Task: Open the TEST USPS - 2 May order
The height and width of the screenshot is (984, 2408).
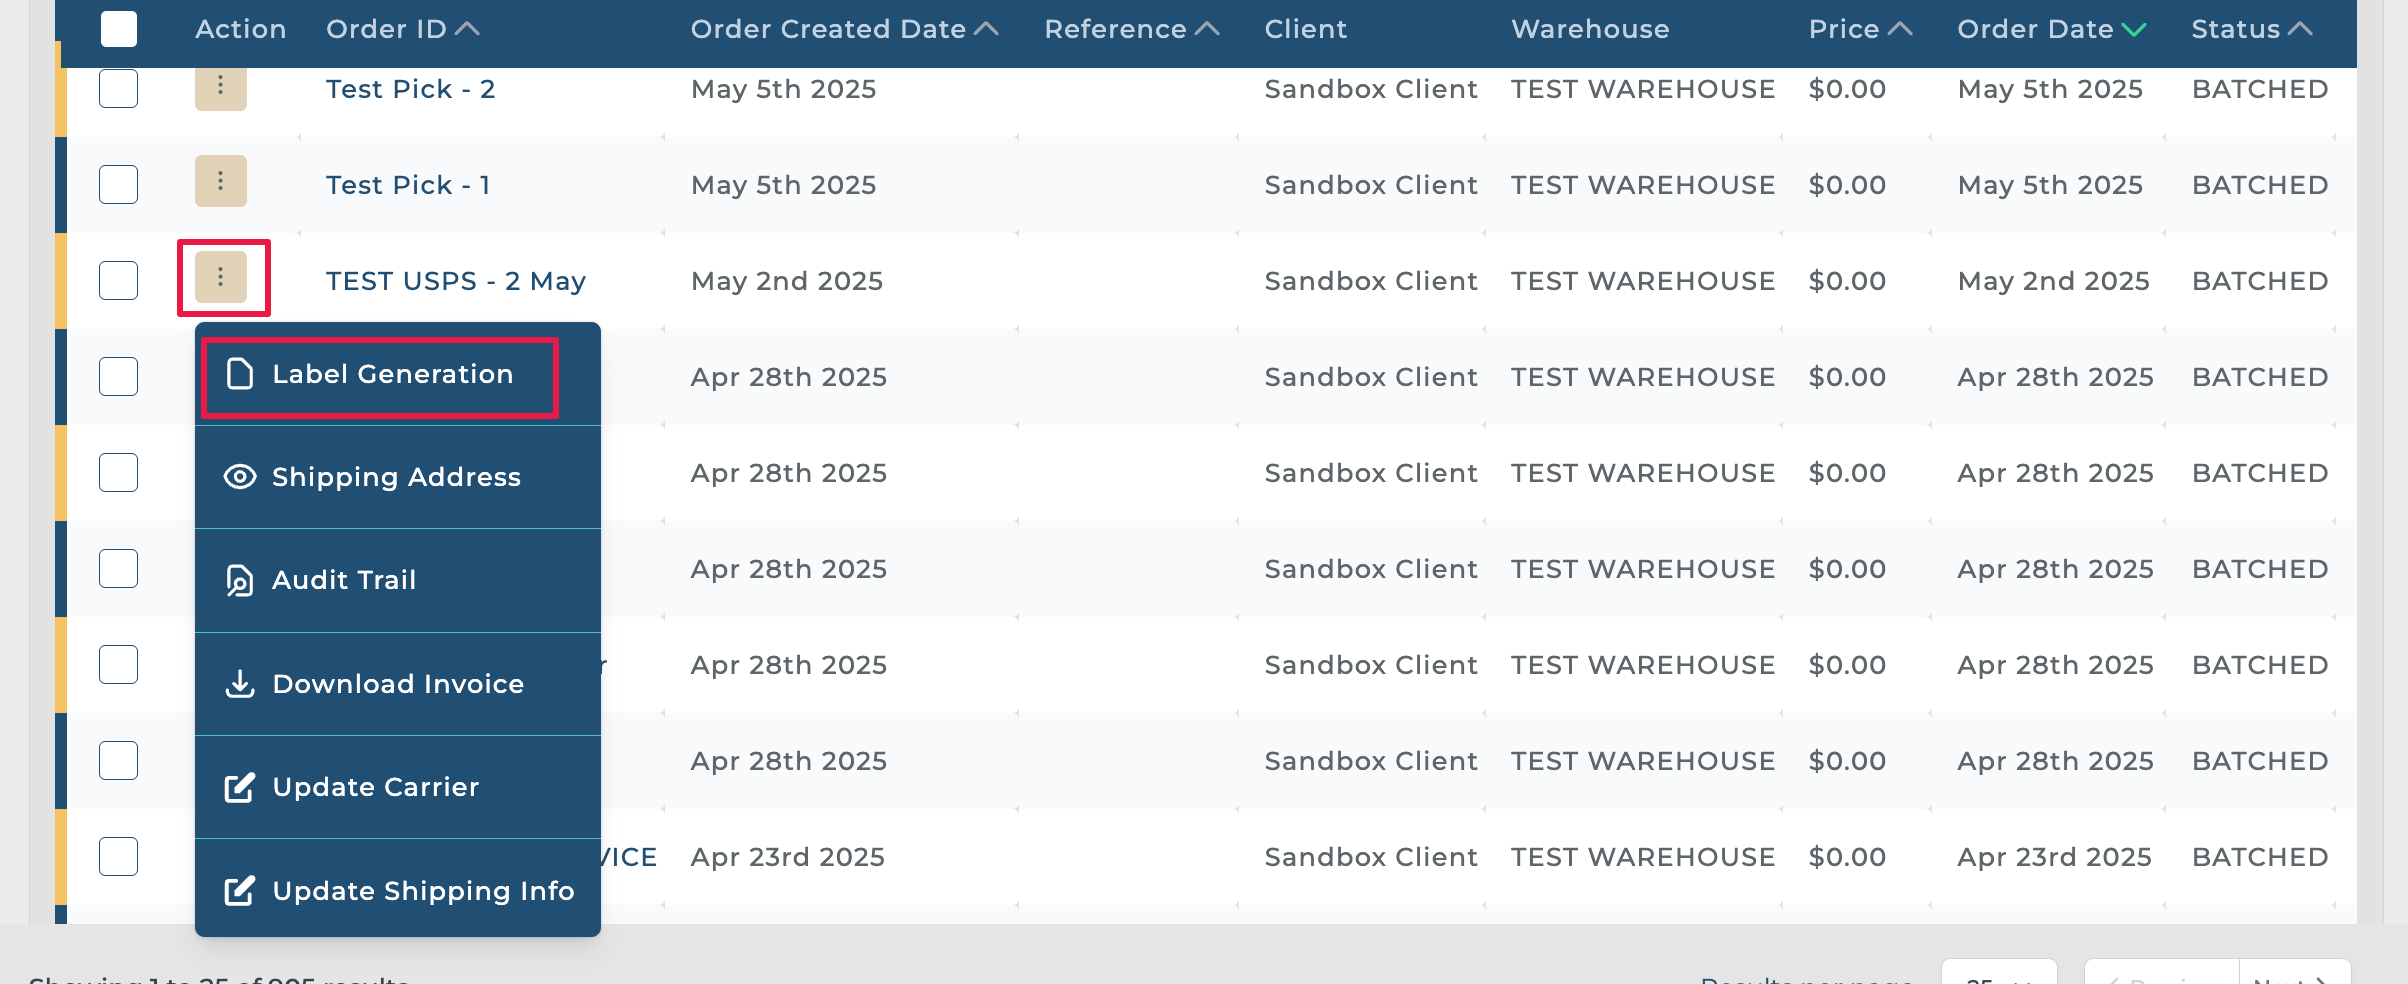Action: pyautogui.click(x=456, y=281)
